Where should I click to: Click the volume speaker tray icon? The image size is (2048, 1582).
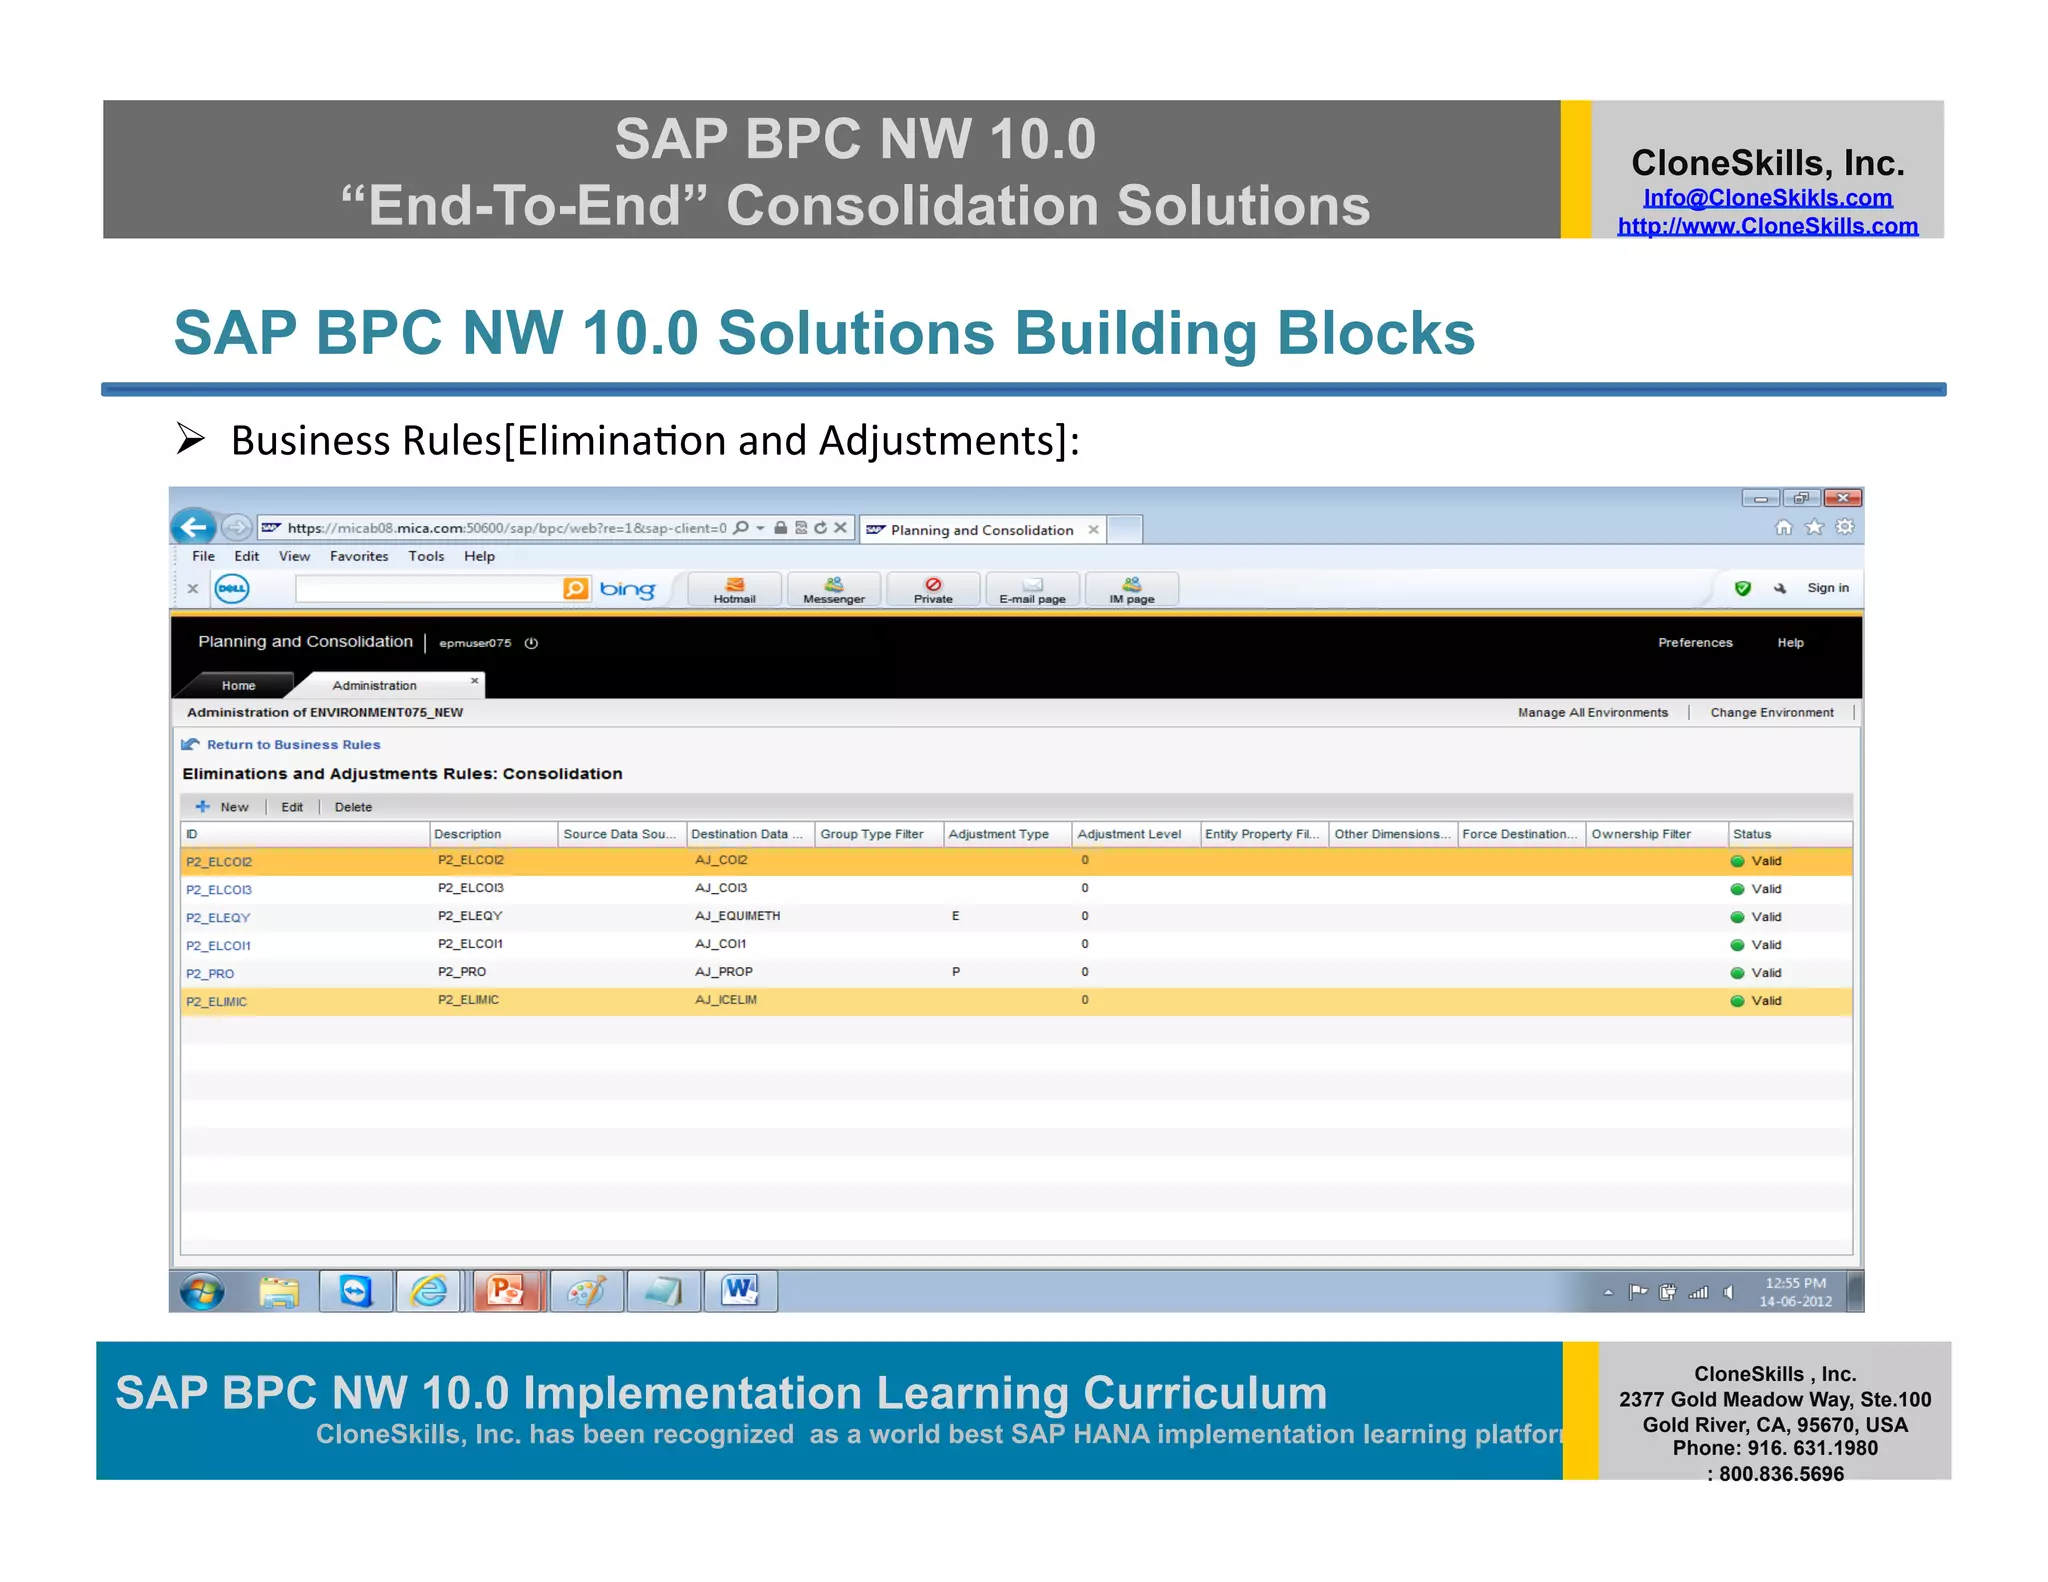click(1728, 1292)
